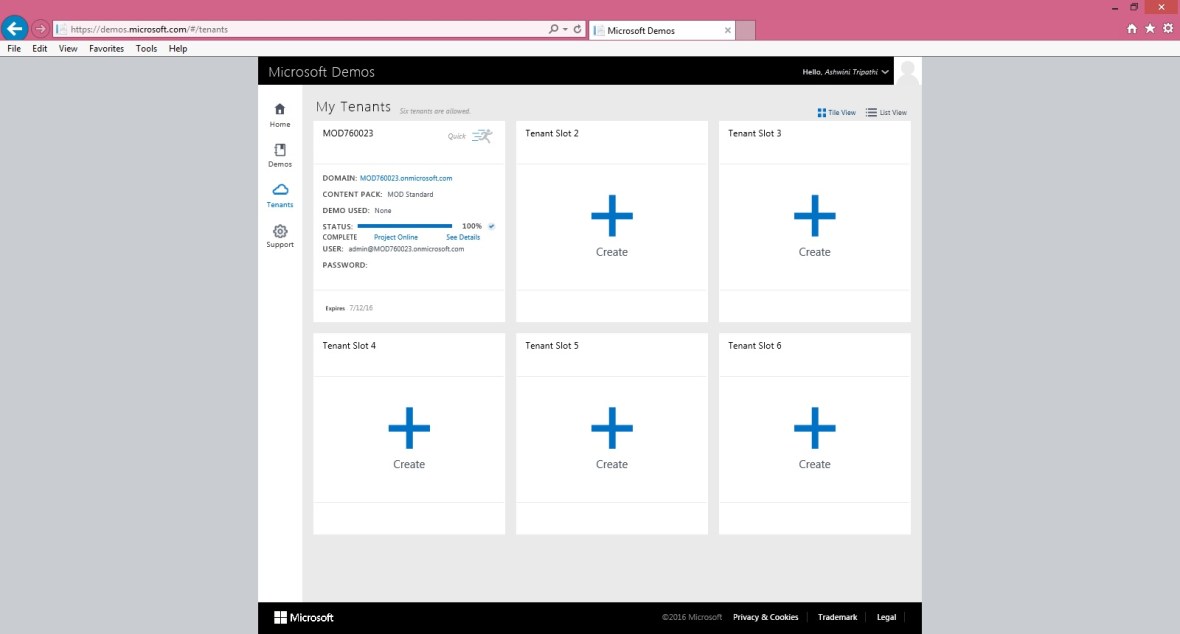This screenshot has height=634, width=1180.
Task: Click the tenant status progress bar
Action: [x=405, y=227]
